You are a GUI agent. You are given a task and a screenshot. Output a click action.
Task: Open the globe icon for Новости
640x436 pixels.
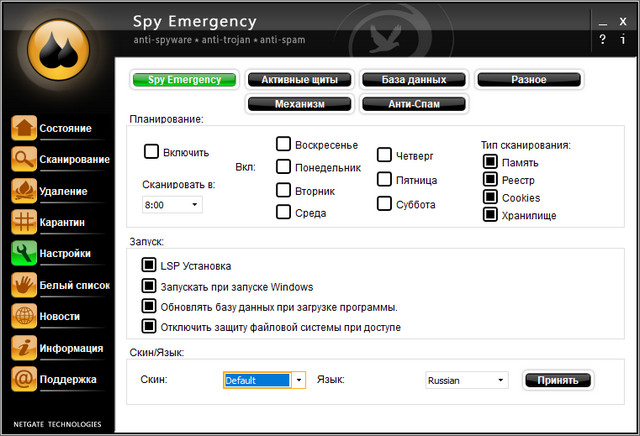point(24,316)
